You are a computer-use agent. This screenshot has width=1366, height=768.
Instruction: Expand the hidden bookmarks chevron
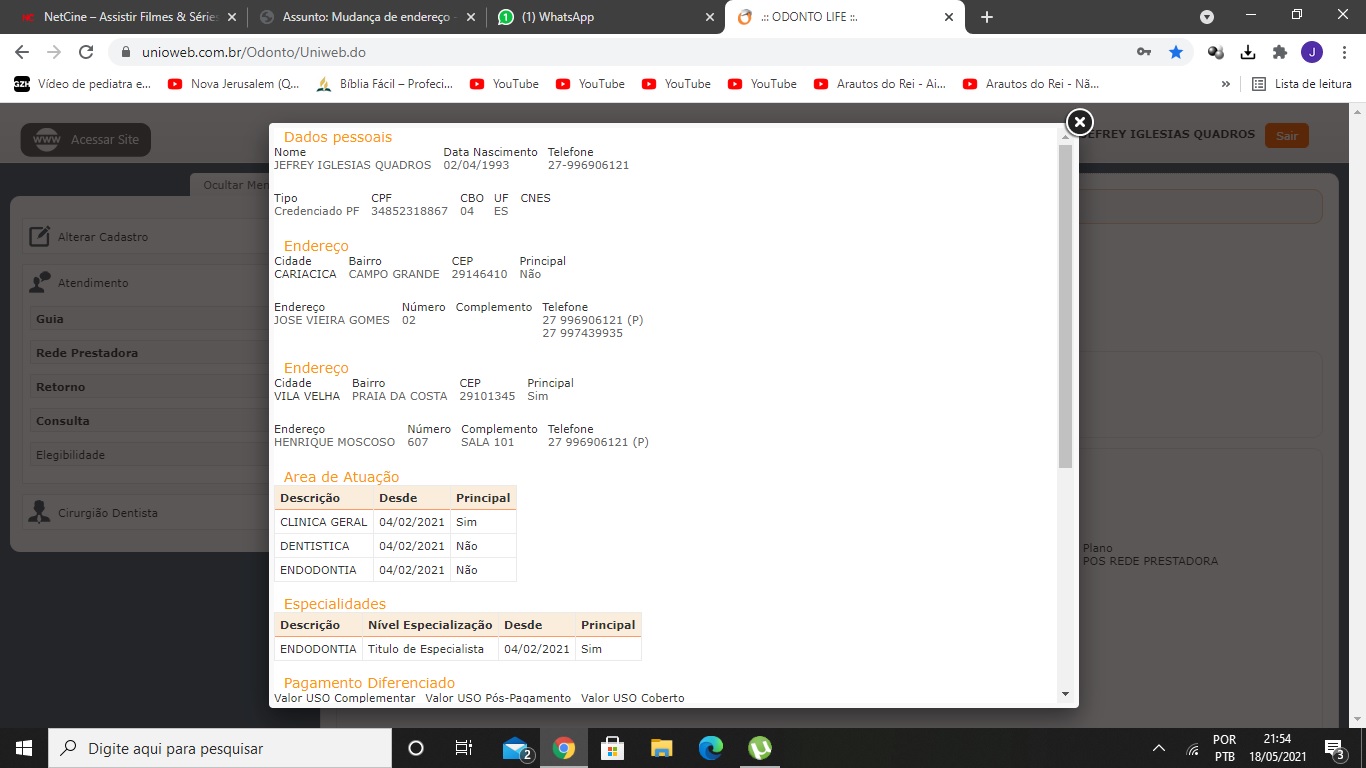(1226, 84)
